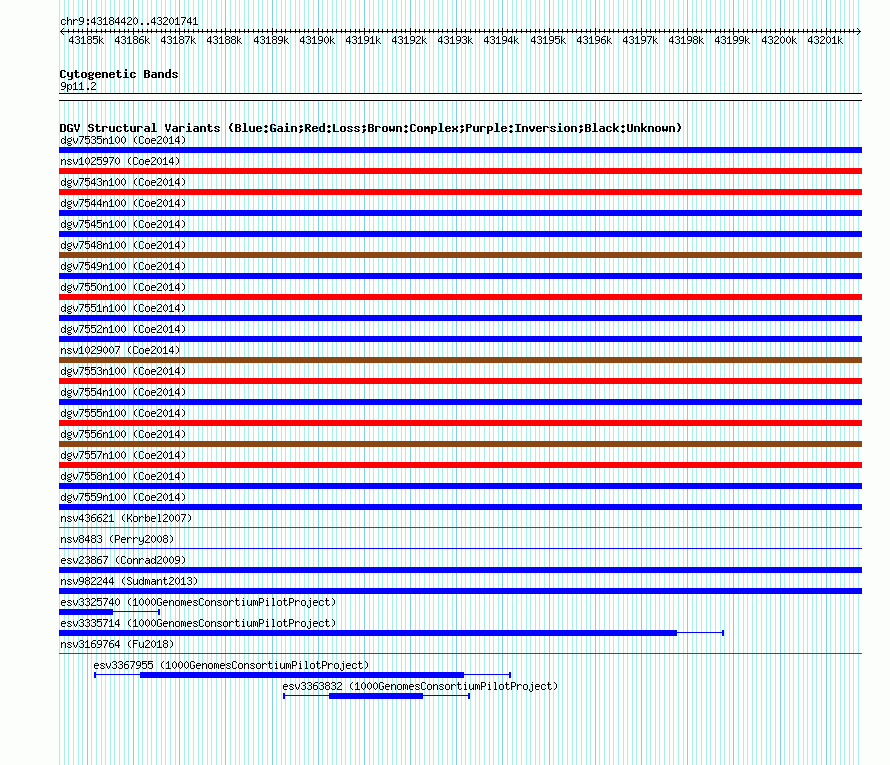Select the brown bar under dgv7556n100
The image size is (890, 765).
tap(460, 444)
